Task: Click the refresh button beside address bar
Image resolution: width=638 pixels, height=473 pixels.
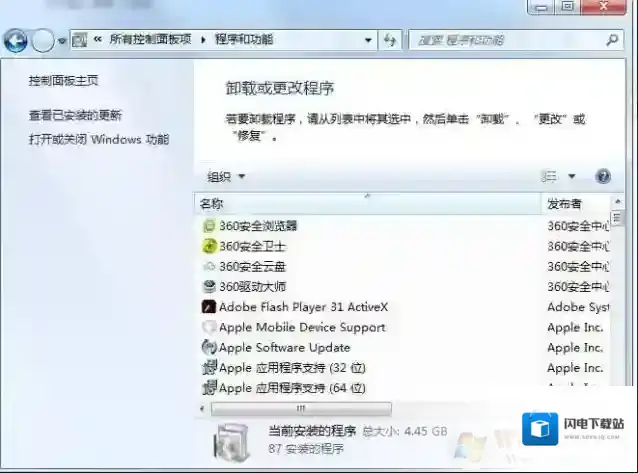Action: click(x=390, y=40)
